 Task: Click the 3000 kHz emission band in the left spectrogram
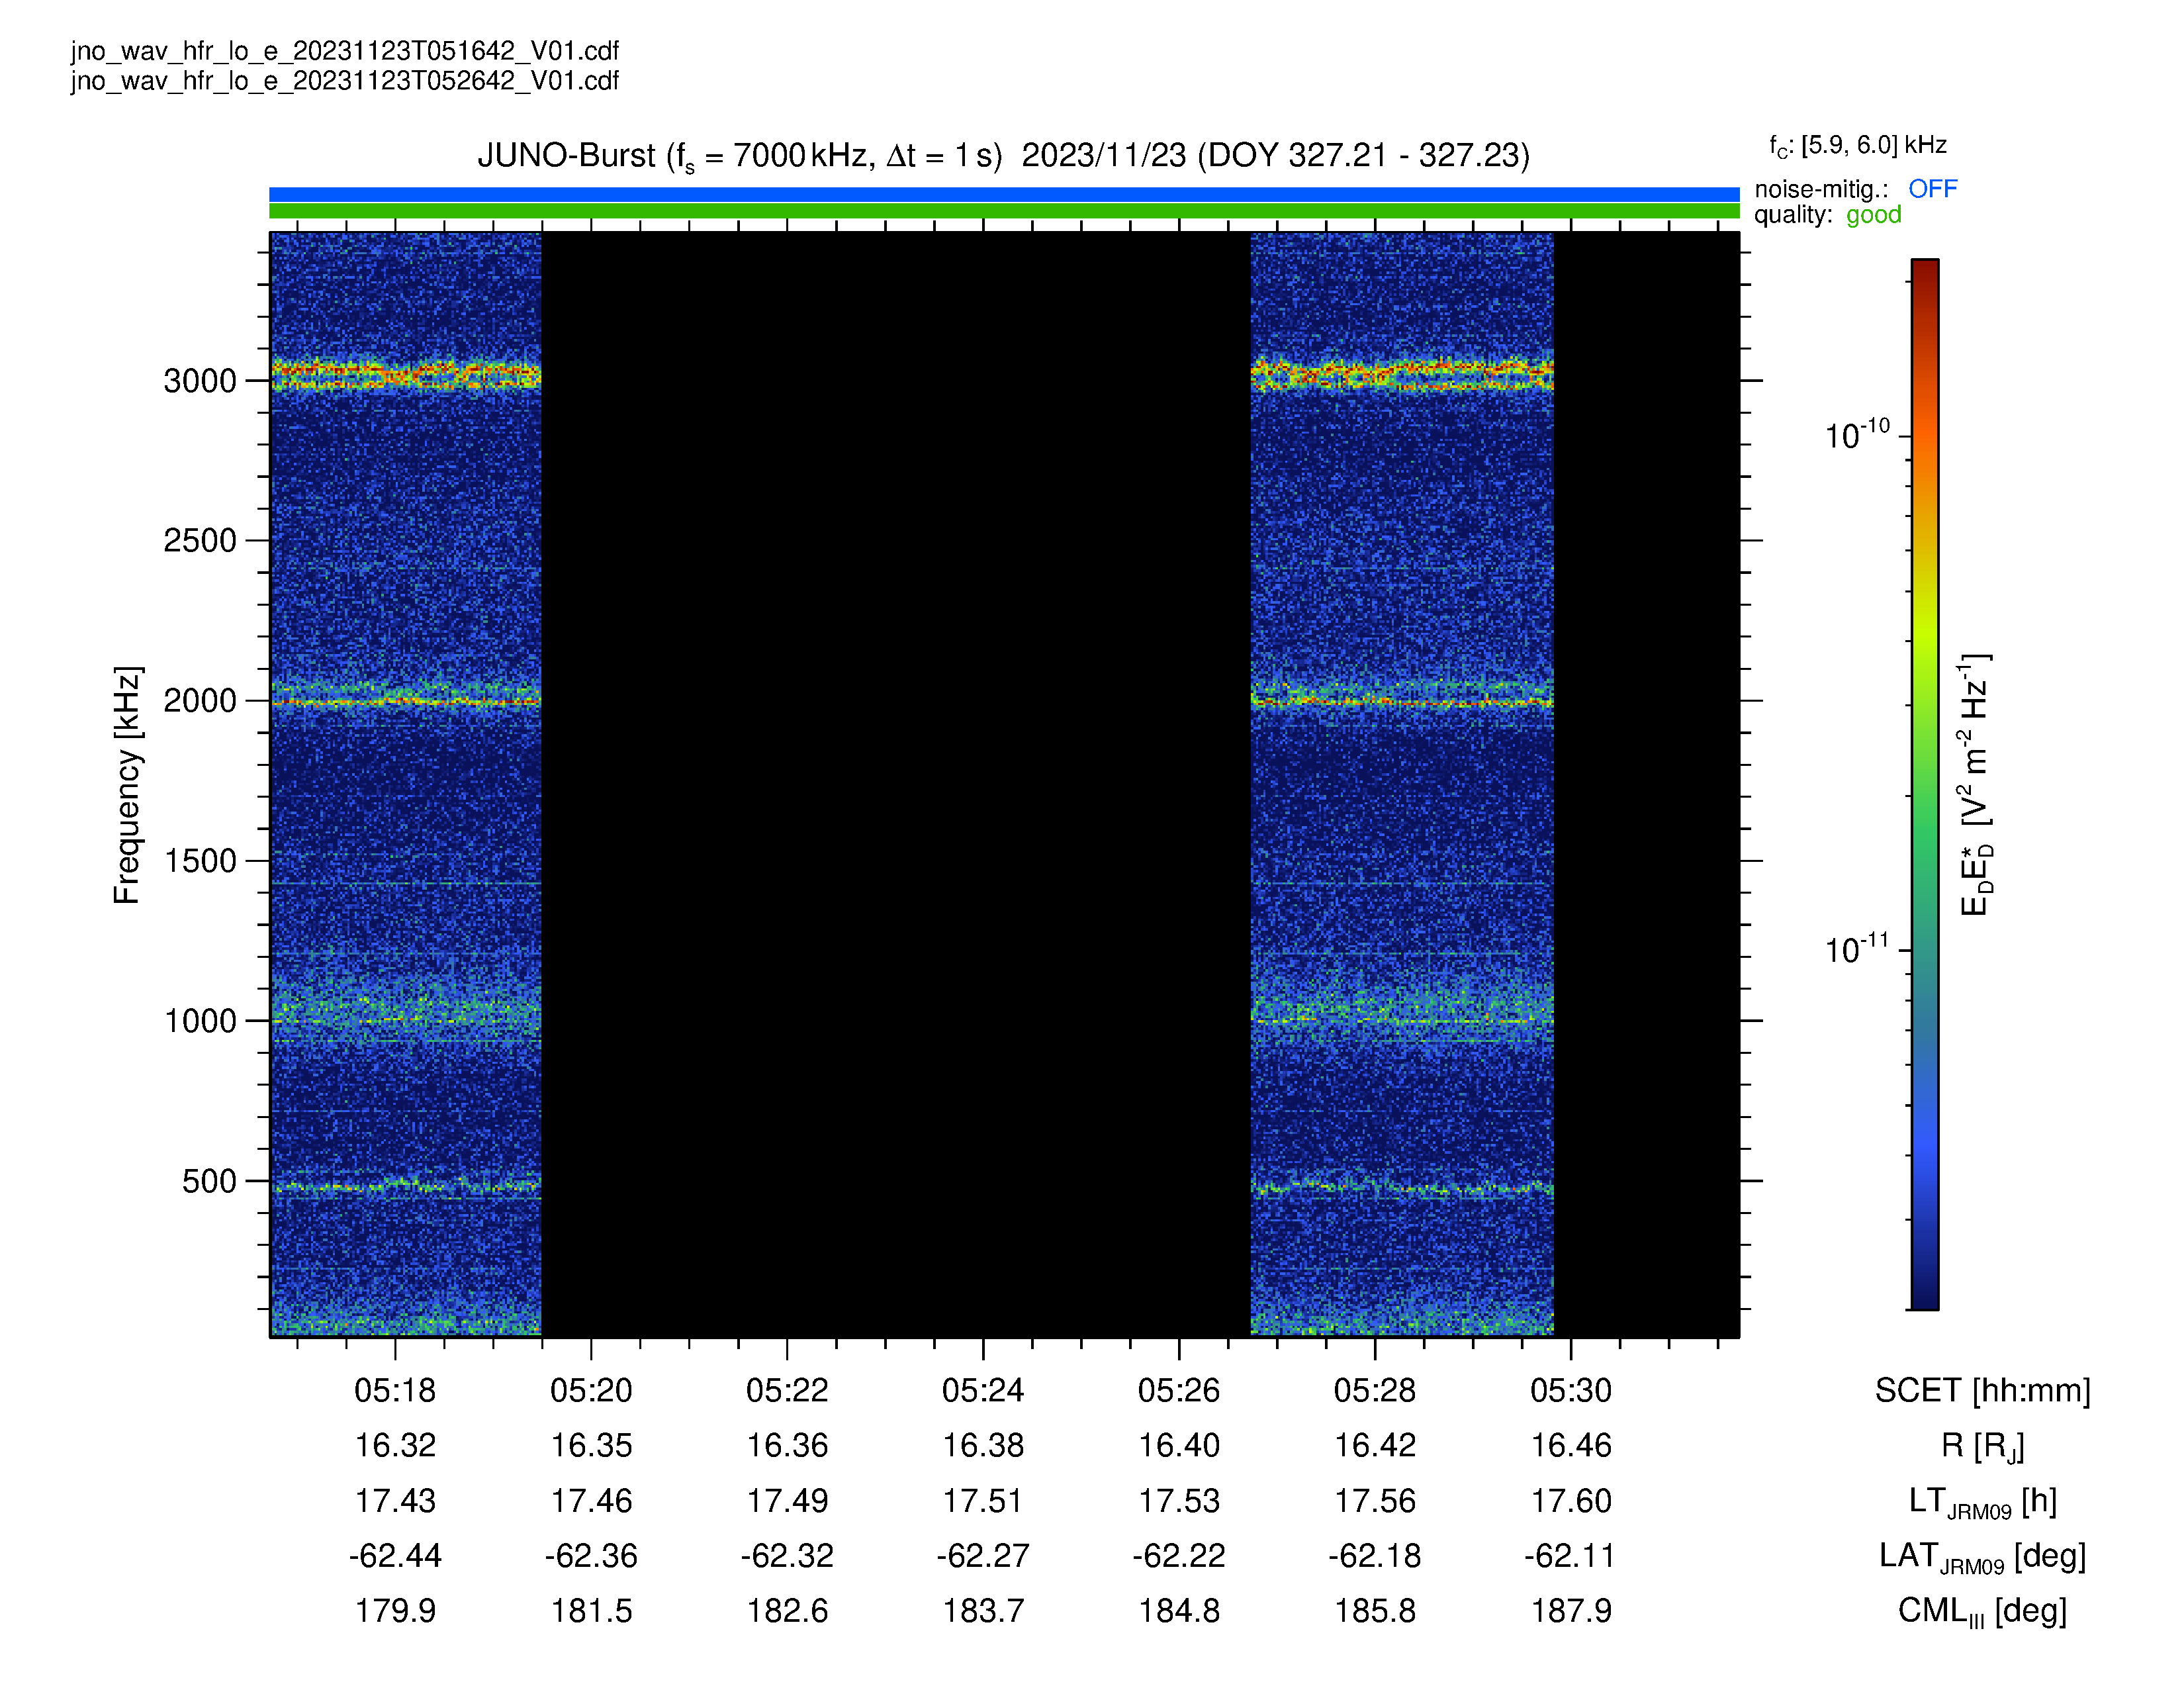tap(406, 375)
